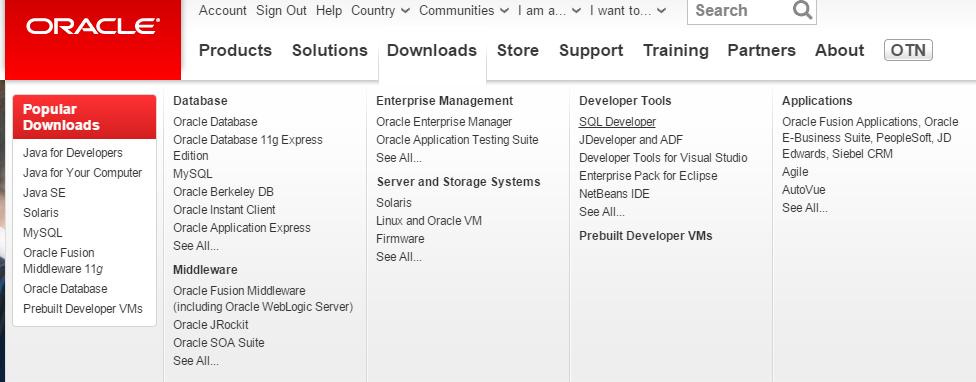Open Oracle Fusion Middleware including WebLogic

pyautogui.click(x=263, y=299)
